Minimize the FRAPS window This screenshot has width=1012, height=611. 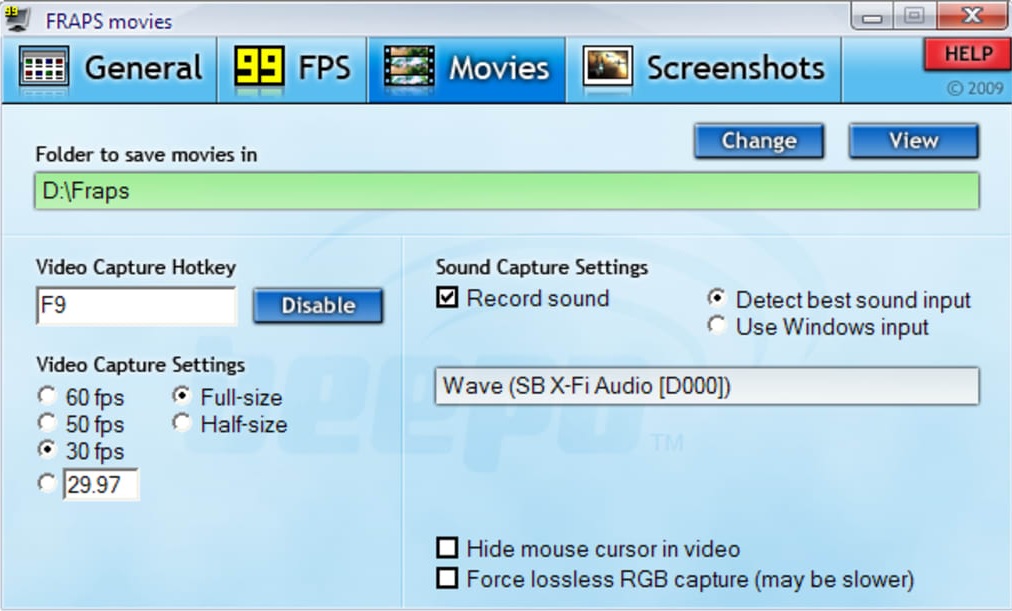871,16
